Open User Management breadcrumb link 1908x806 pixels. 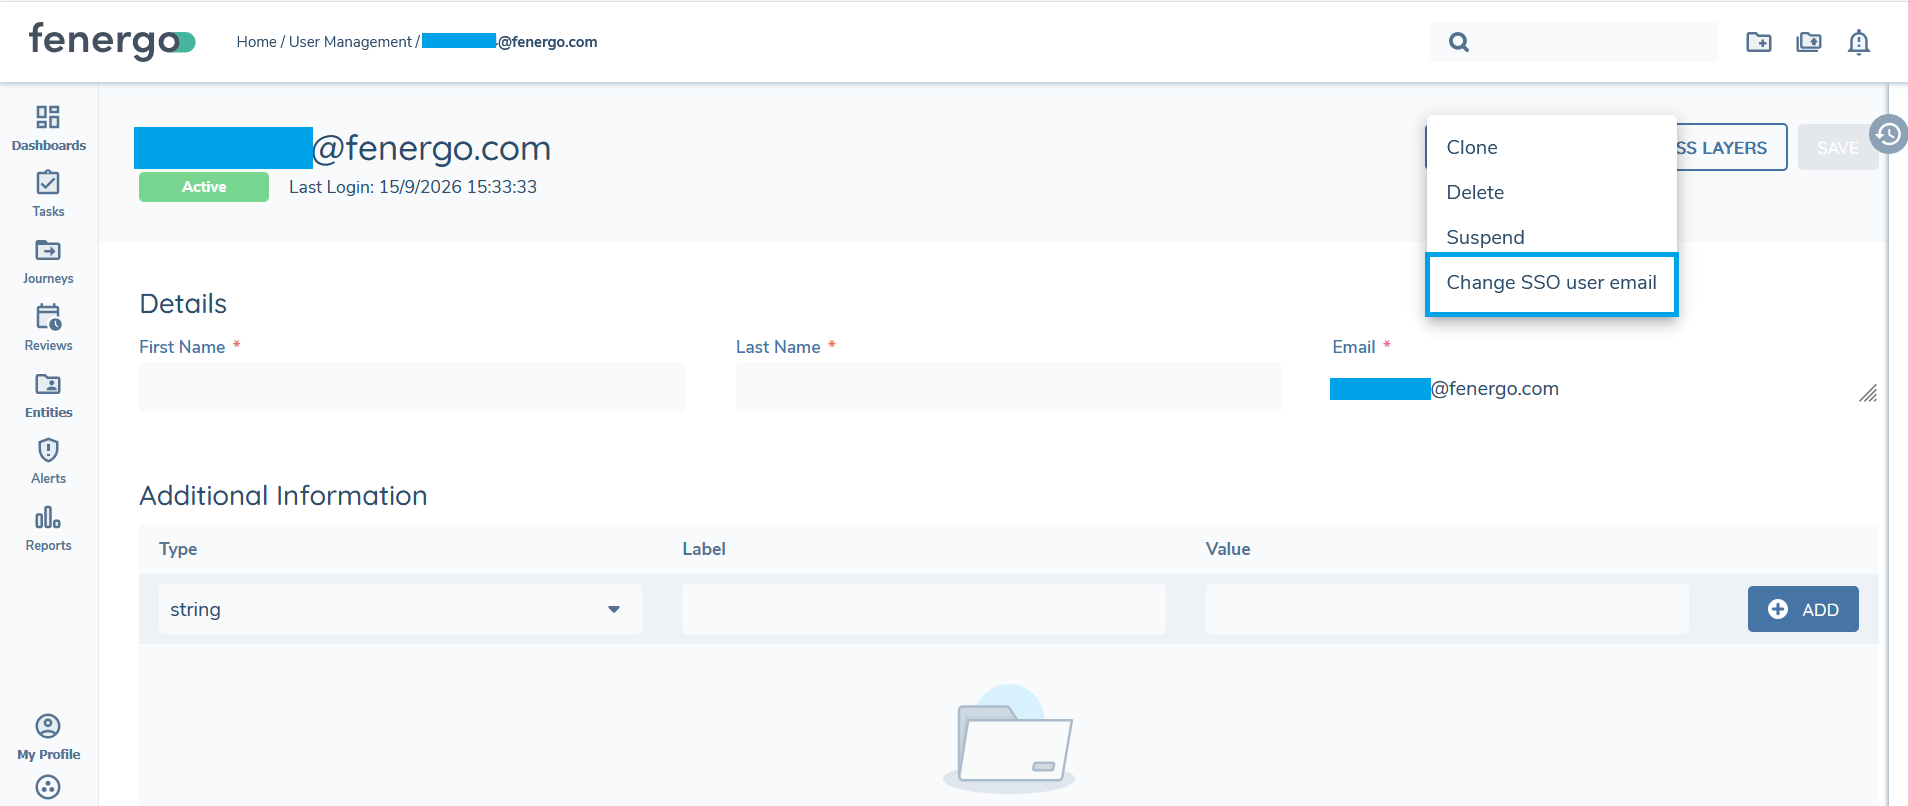[x=350, y=42]
